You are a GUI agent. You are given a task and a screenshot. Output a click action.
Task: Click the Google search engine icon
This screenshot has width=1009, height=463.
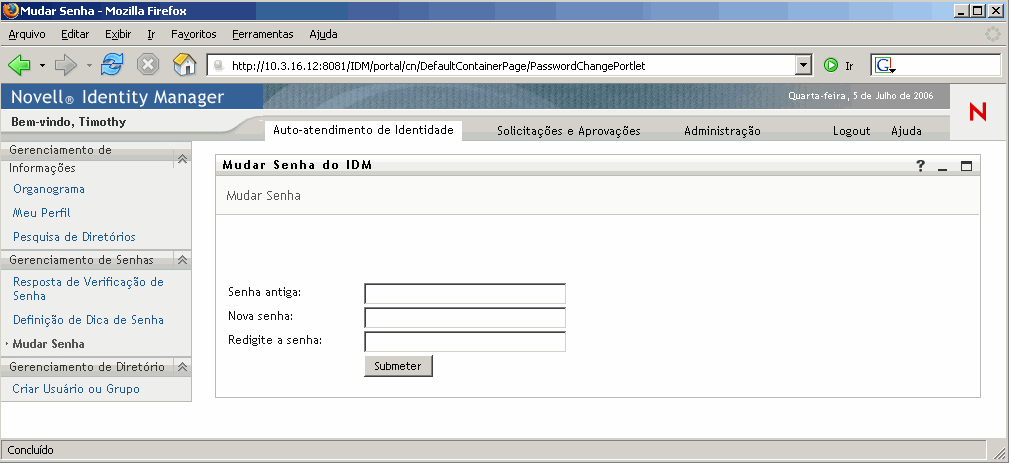pos(884,65)
